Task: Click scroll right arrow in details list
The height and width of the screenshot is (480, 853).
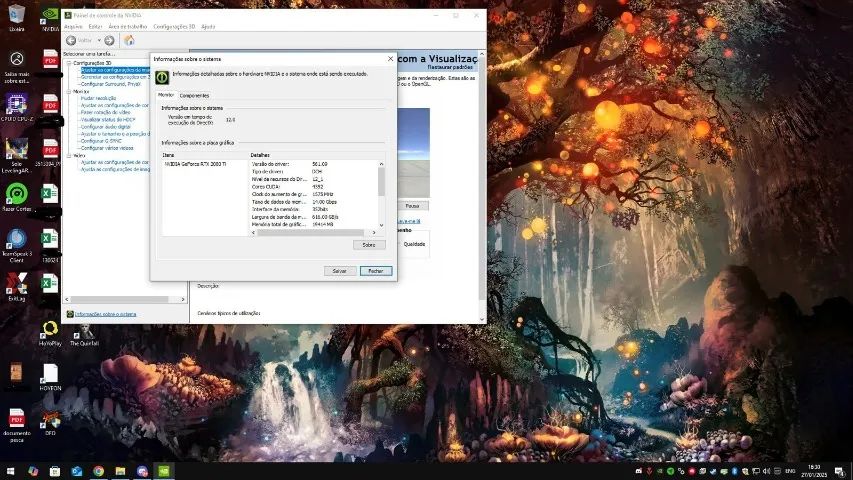Action: [374, 233]
